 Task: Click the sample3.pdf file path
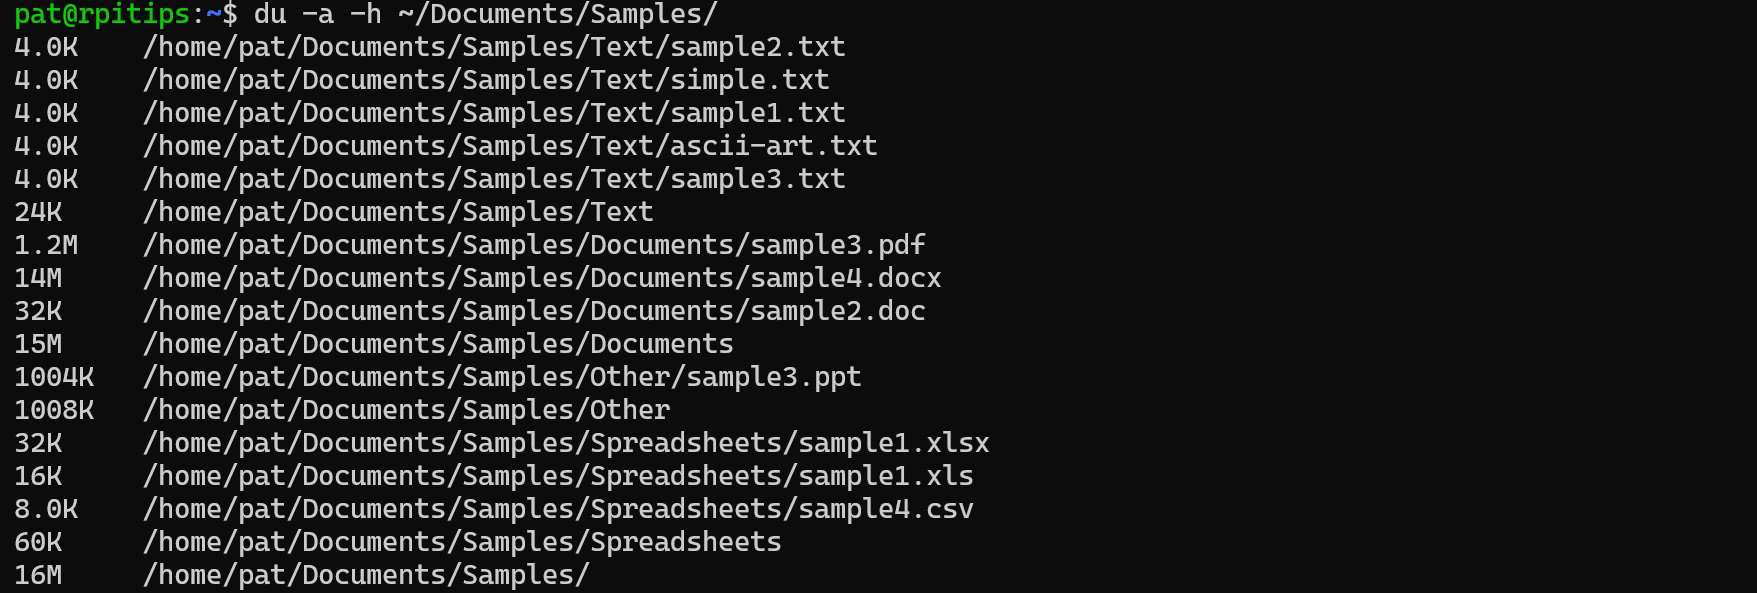click(x=534, y=245)
